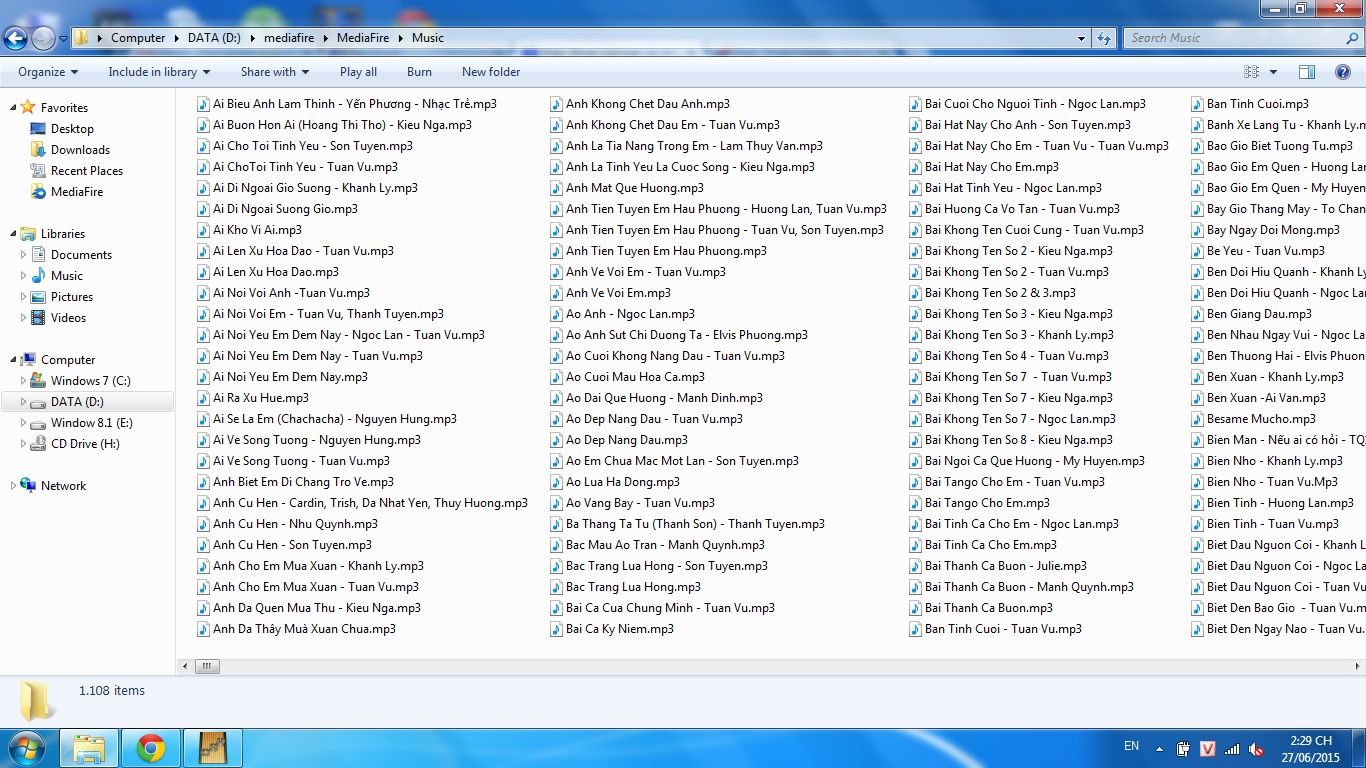This screenshot has height=768, width=1366.
Task: Select Downloads in Favorites
Action: (x=80, y=150)
